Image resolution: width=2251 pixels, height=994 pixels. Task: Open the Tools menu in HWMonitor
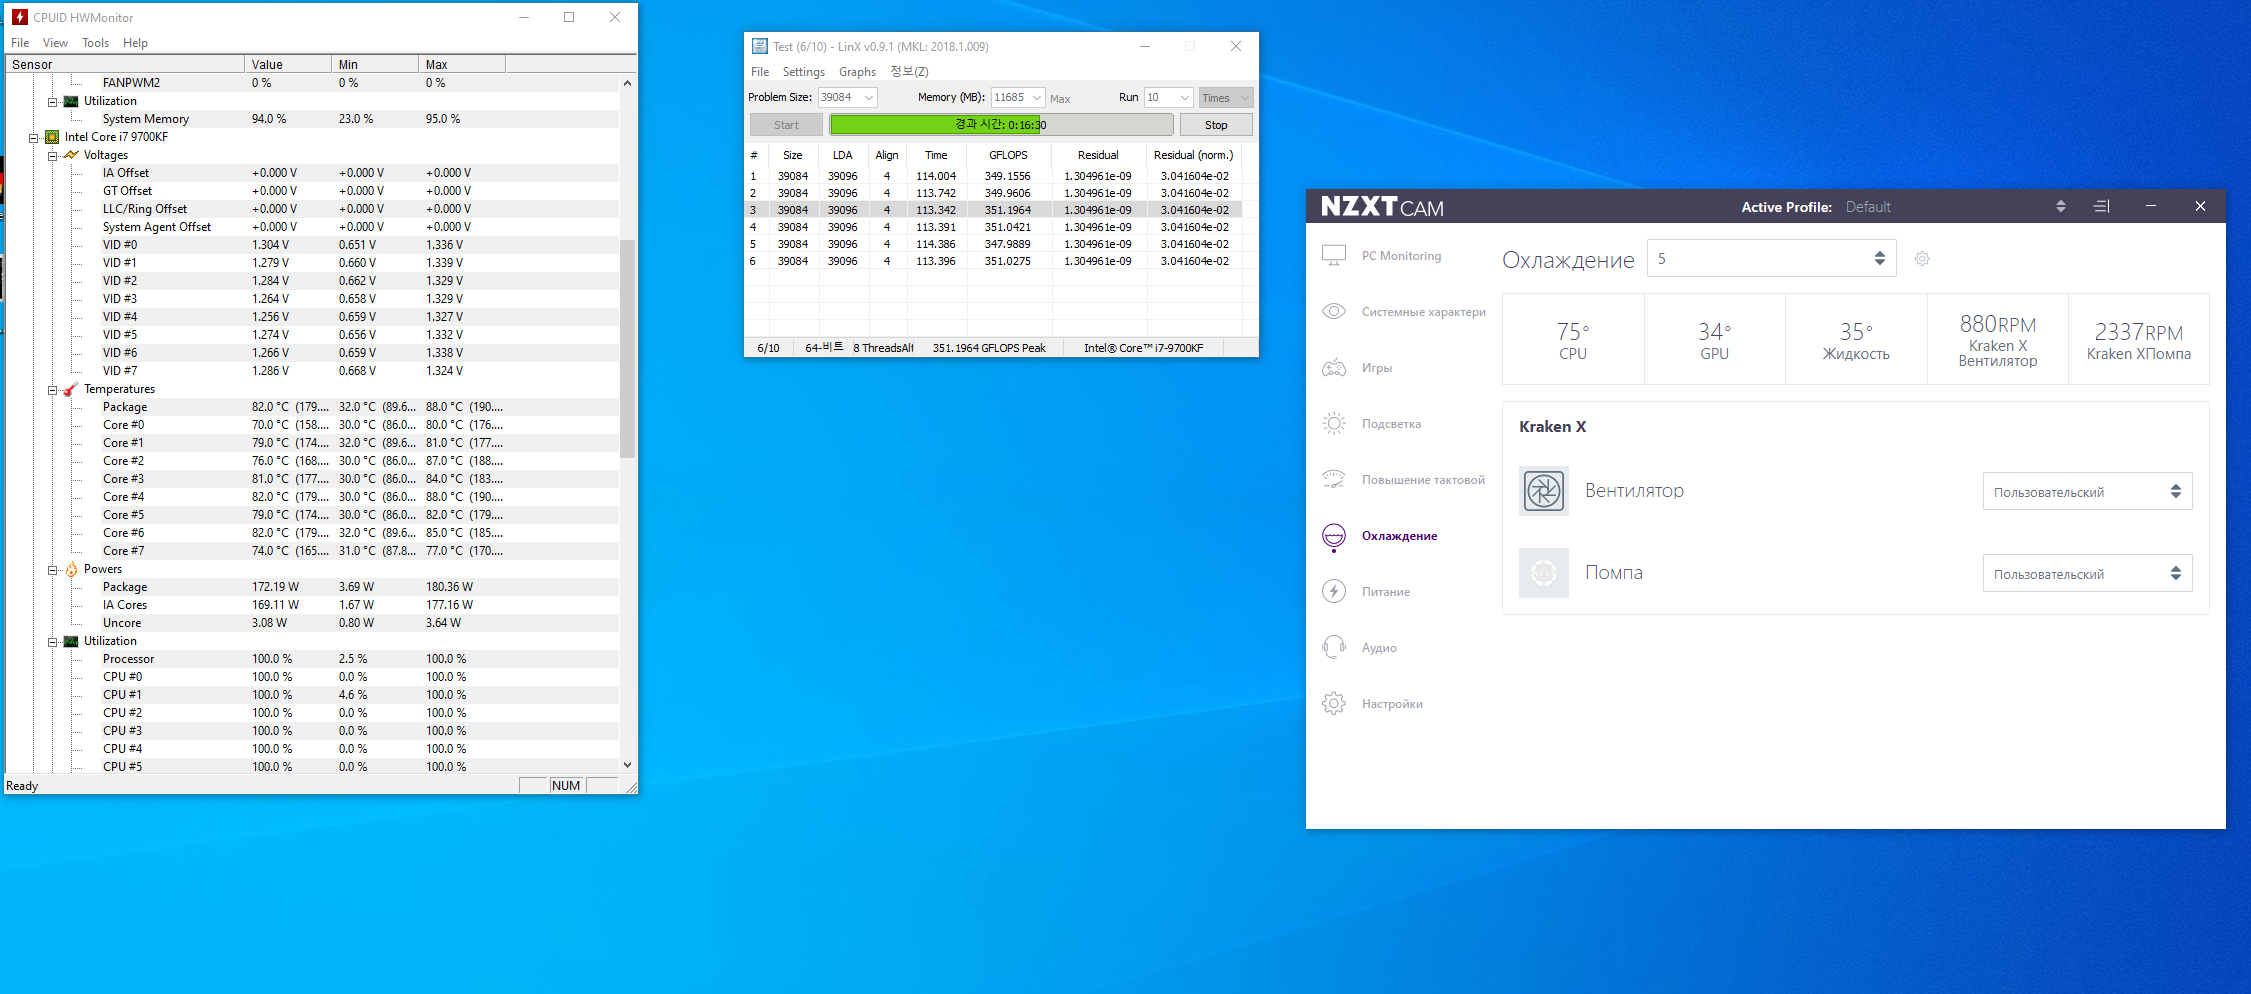[x=95, y=43]
